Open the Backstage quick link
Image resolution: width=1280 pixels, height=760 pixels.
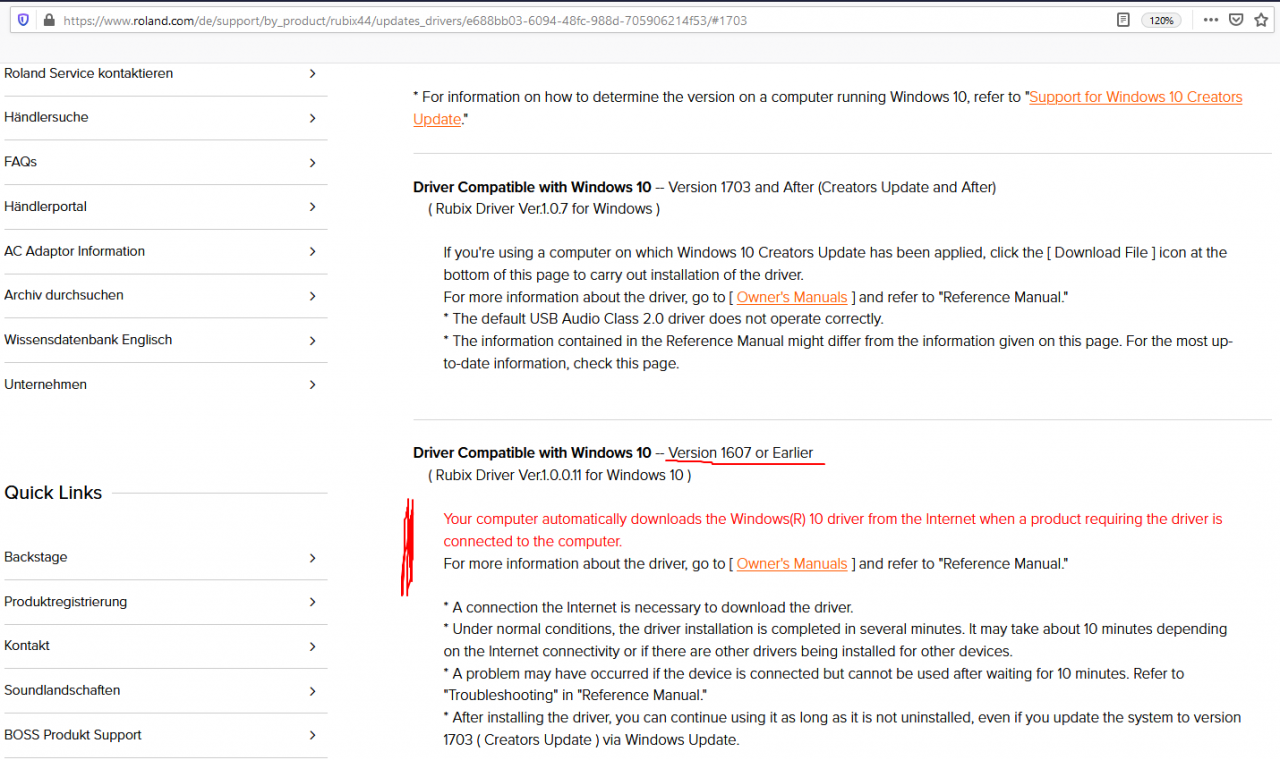tap(164, 557)
